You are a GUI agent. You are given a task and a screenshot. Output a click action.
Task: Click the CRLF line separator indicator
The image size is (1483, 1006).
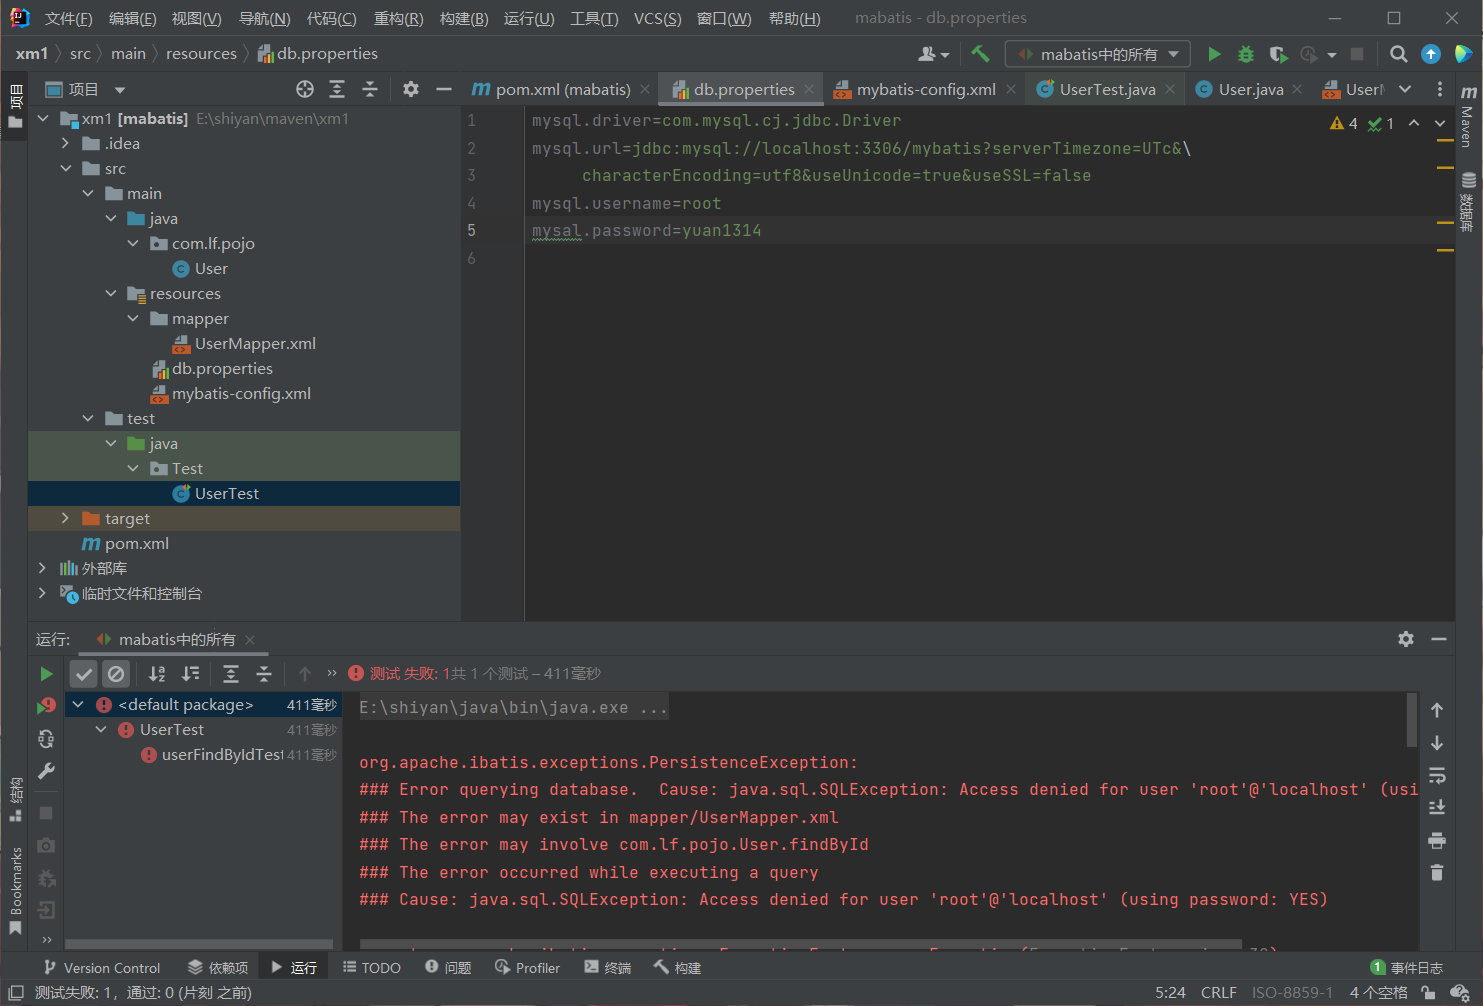point(1218,993)
